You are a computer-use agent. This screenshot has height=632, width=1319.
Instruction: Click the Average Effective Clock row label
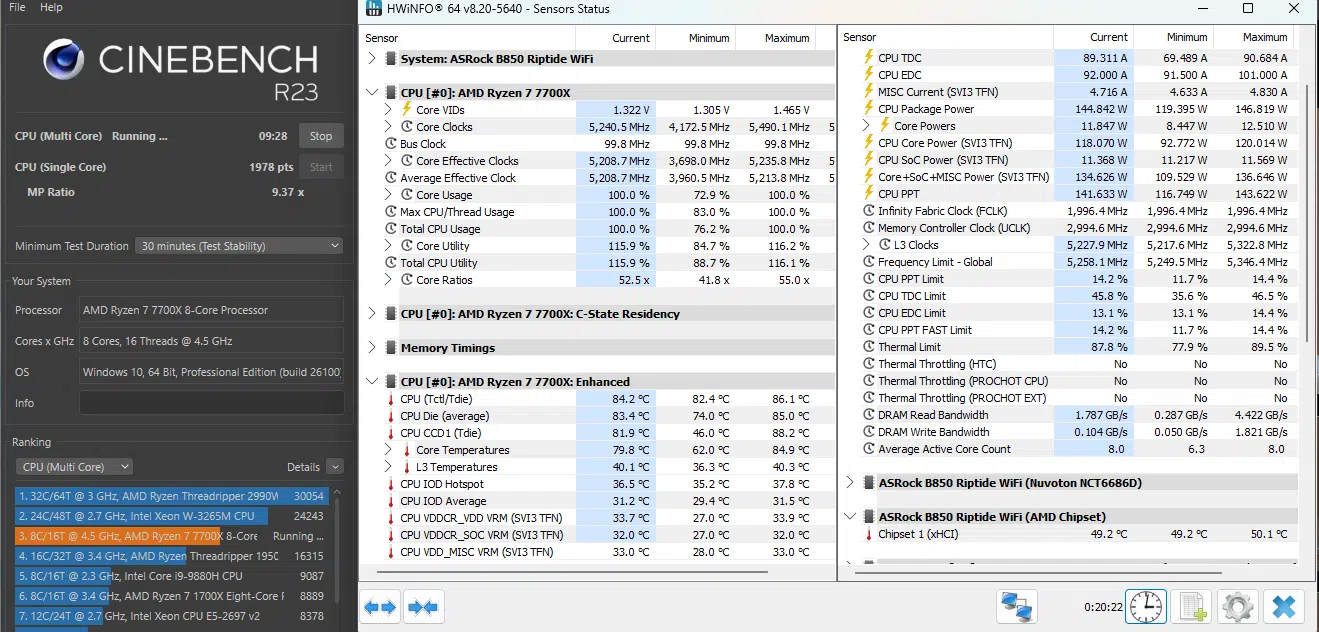[x=458, y=178]
